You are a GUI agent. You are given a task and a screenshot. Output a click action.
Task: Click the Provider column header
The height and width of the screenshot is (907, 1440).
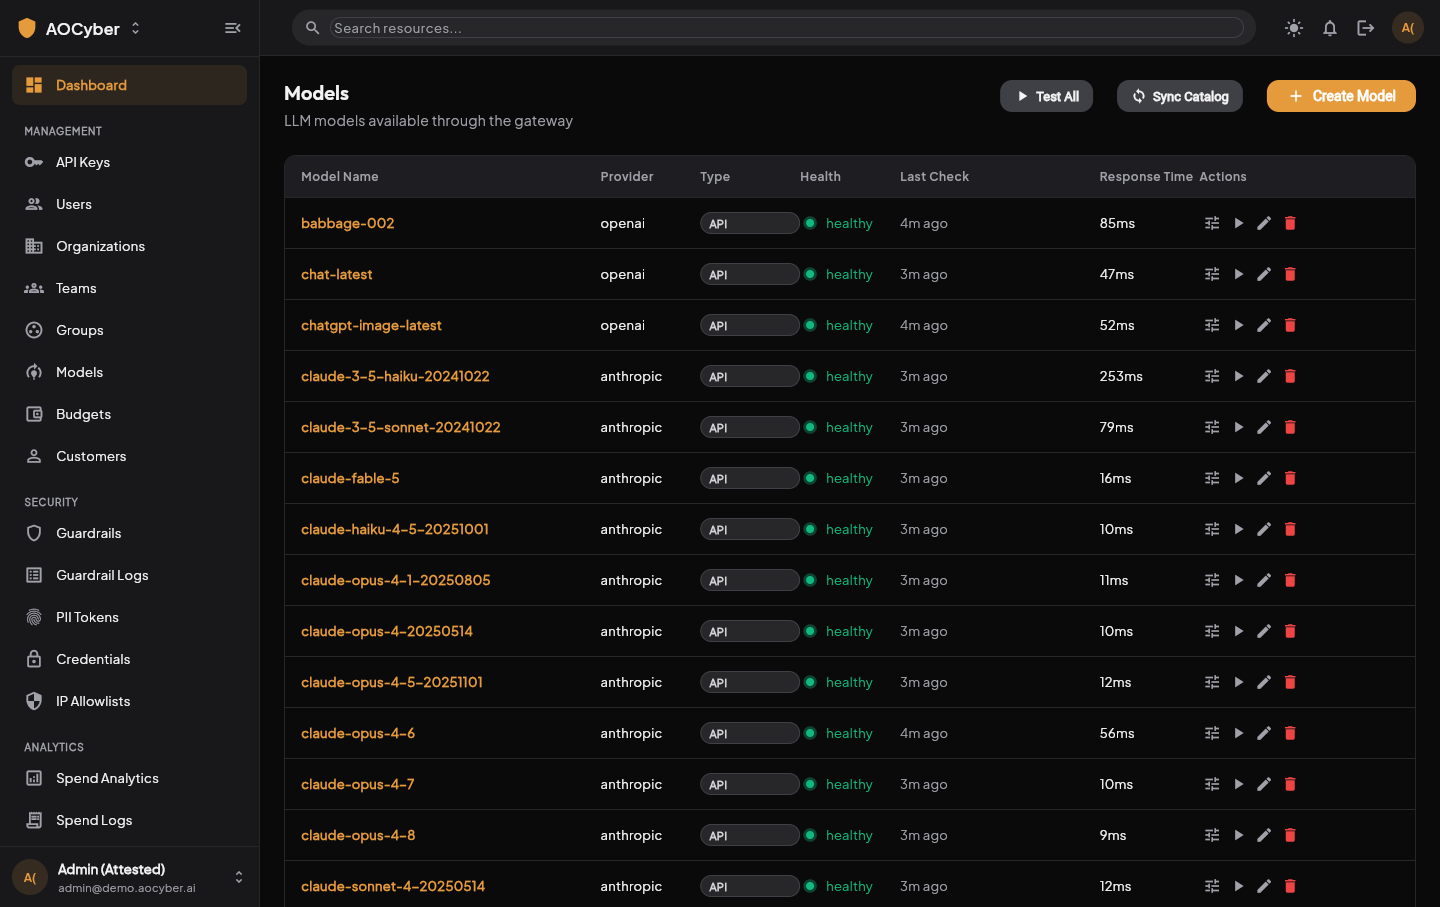[x=627, y=176]
